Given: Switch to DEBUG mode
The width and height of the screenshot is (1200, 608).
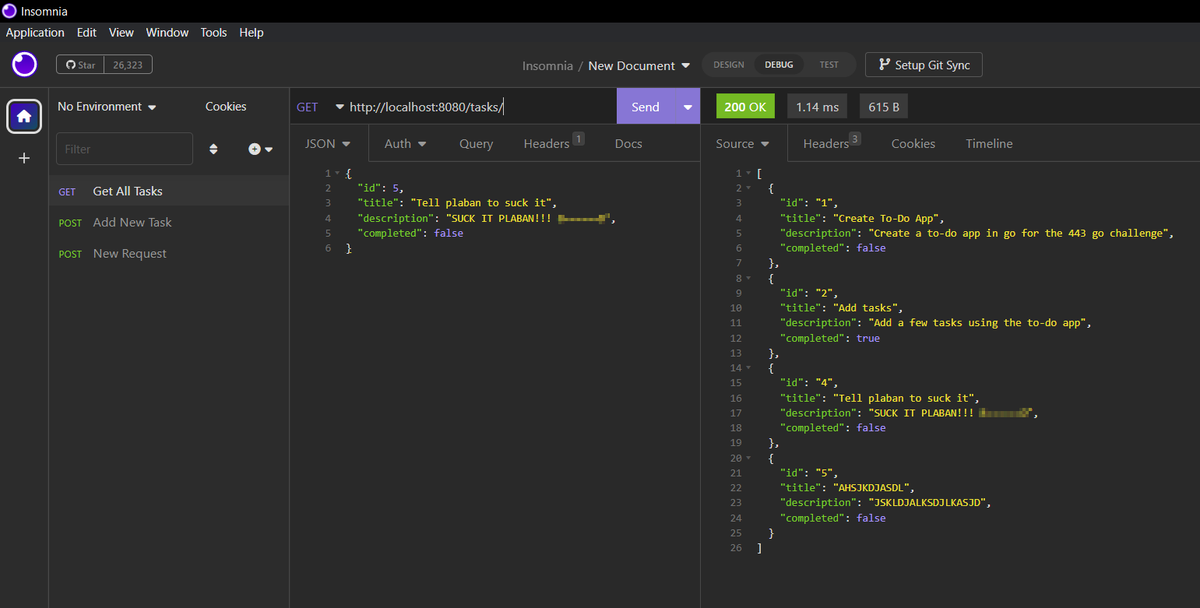Looking at the screenshot, I should point(779,65).
